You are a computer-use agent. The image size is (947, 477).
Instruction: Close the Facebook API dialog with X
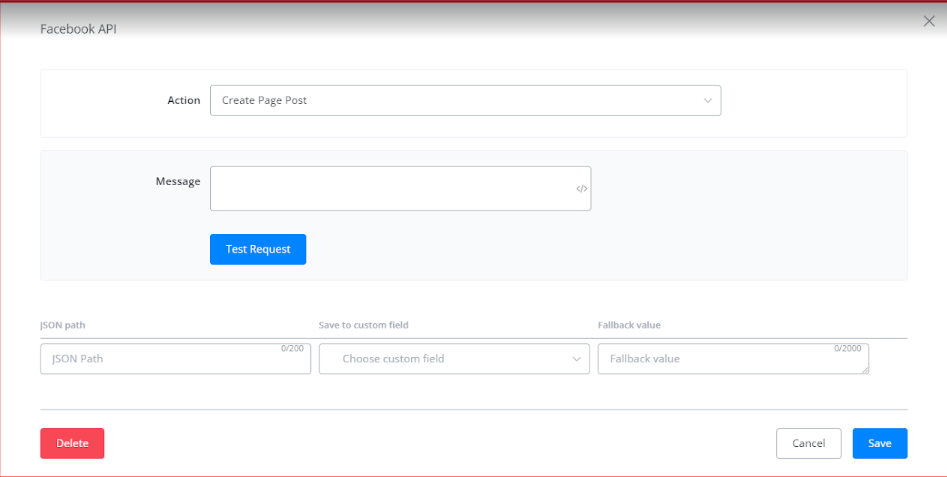click(x=929, y=21)
